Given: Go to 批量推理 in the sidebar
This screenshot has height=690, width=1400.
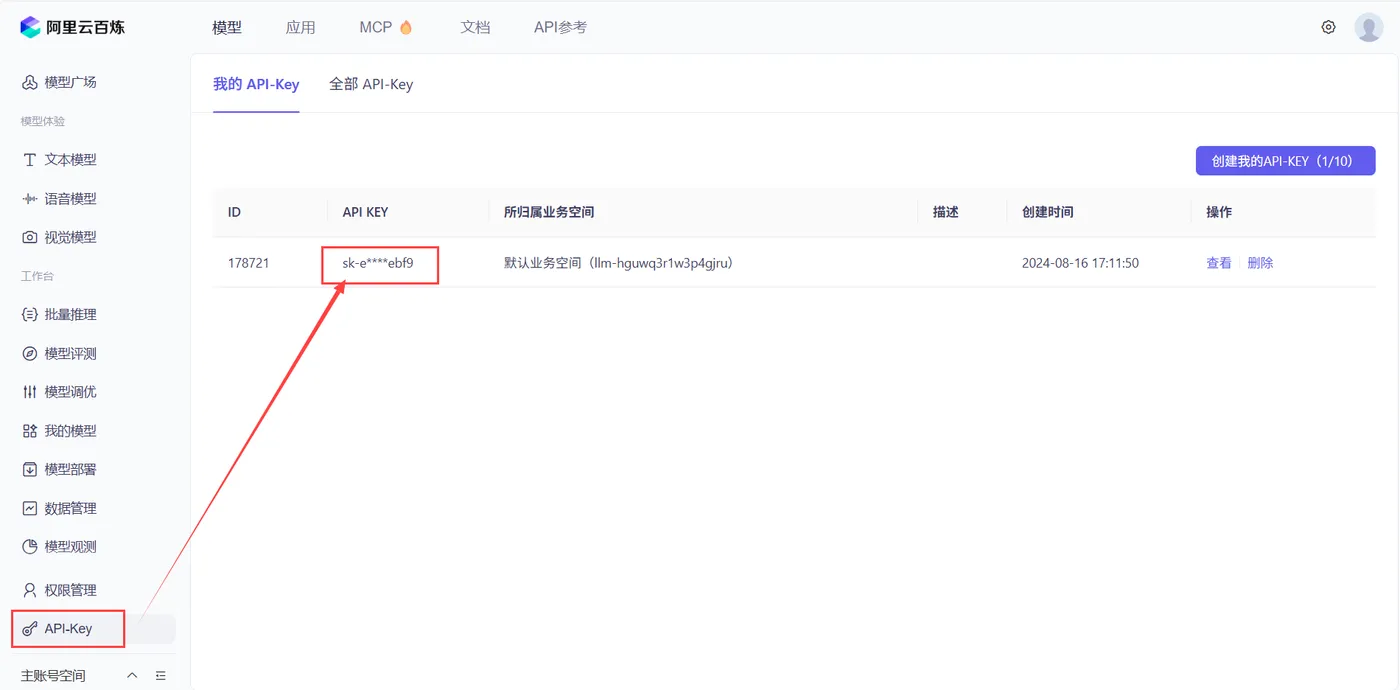Looking at the screenshot, I should pyautogui.click(x=60, y=314).
